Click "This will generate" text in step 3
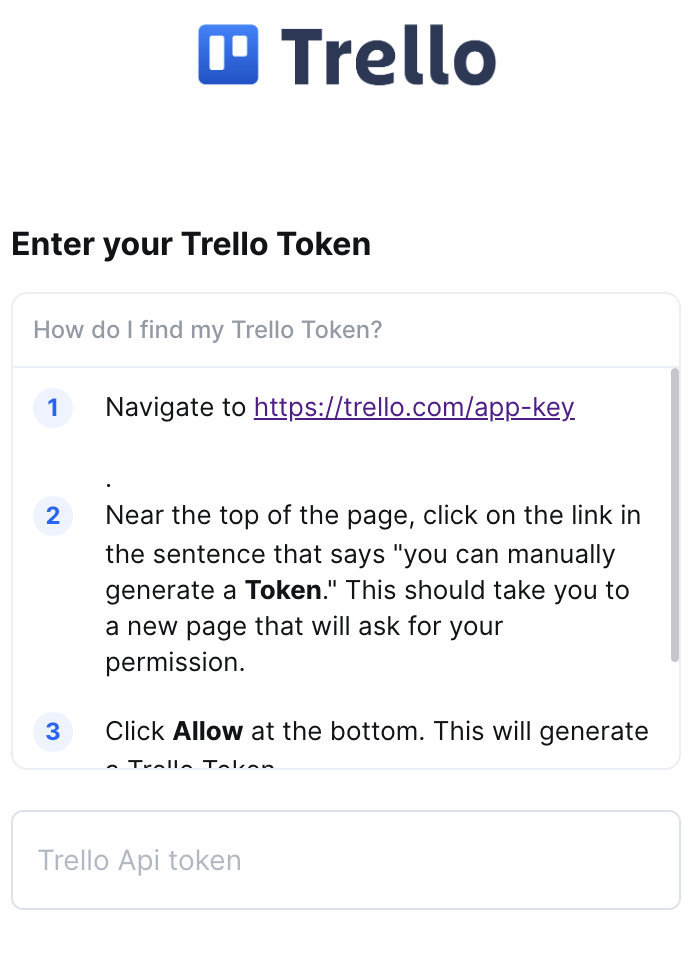The height and width of the screenshot is (960, 696). (x=540, y=732)
